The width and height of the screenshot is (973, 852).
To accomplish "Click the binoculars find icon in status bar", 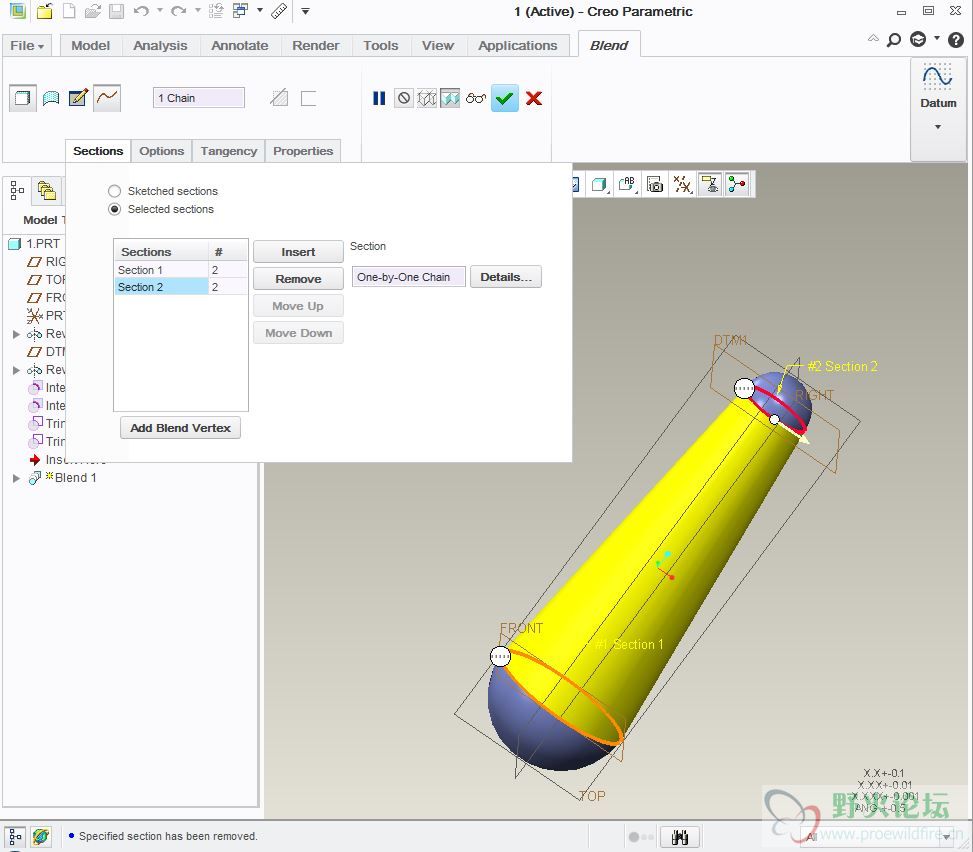I will (x=679, y=837).
